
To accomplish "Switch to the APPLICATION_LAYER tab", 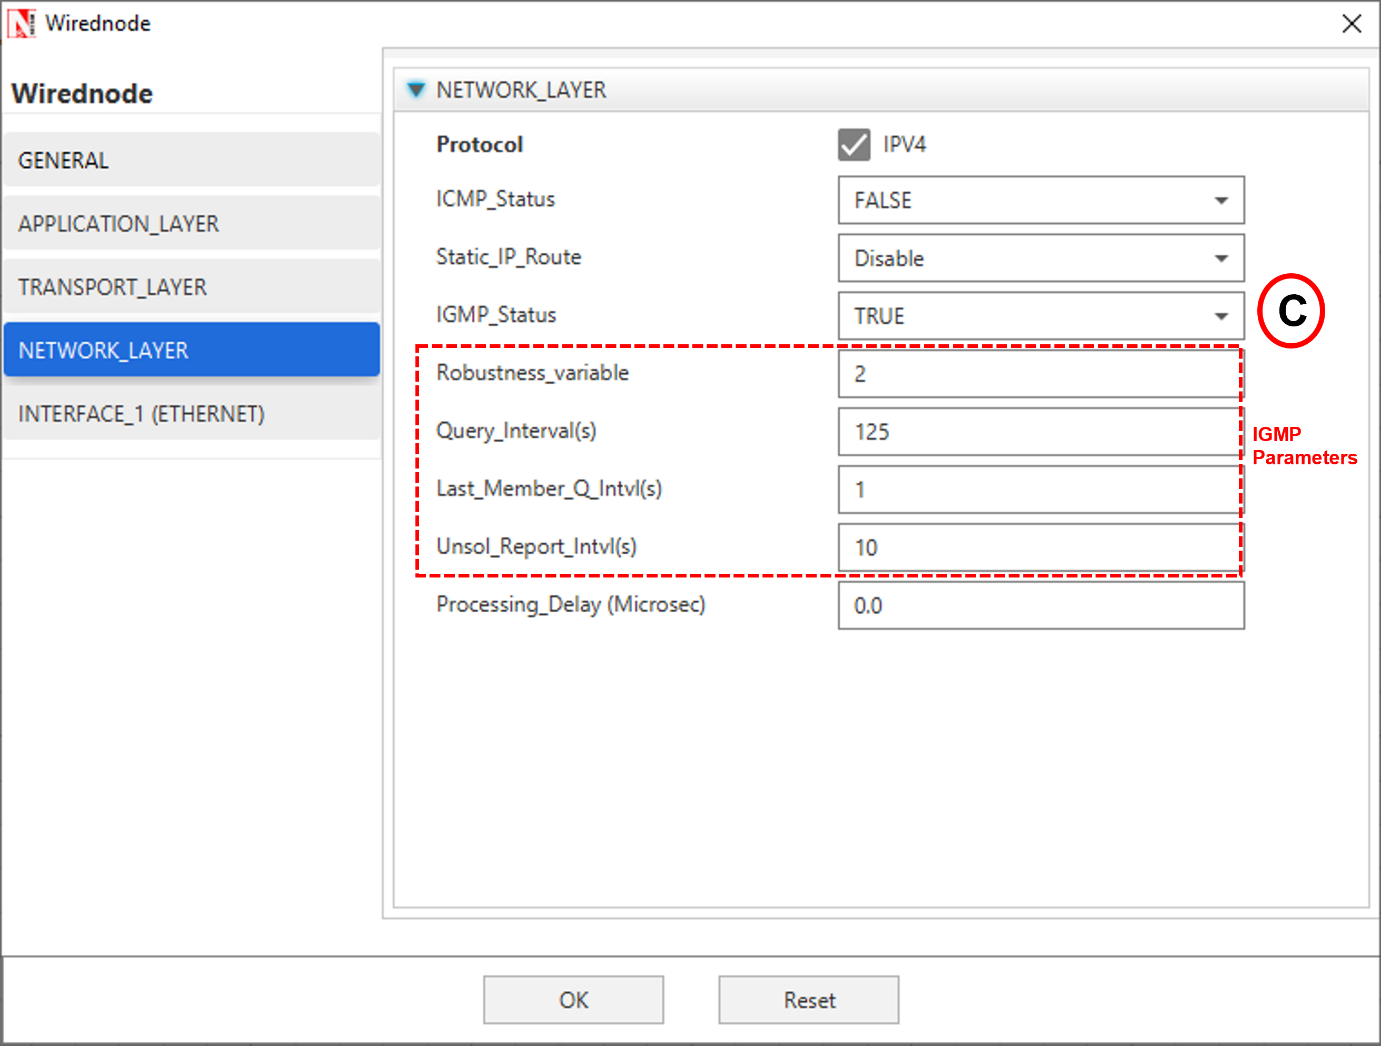I will pyautogui.click(x=191, y=224).
